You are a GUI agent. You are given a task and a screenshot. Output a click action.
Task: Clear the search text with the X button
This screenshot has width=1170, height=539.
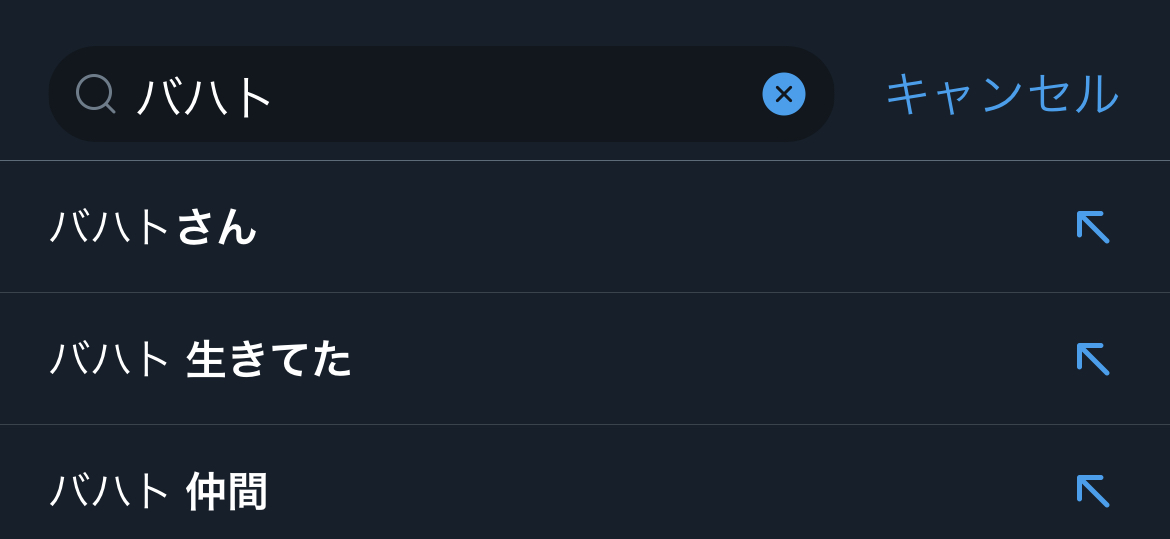point(783,94)
